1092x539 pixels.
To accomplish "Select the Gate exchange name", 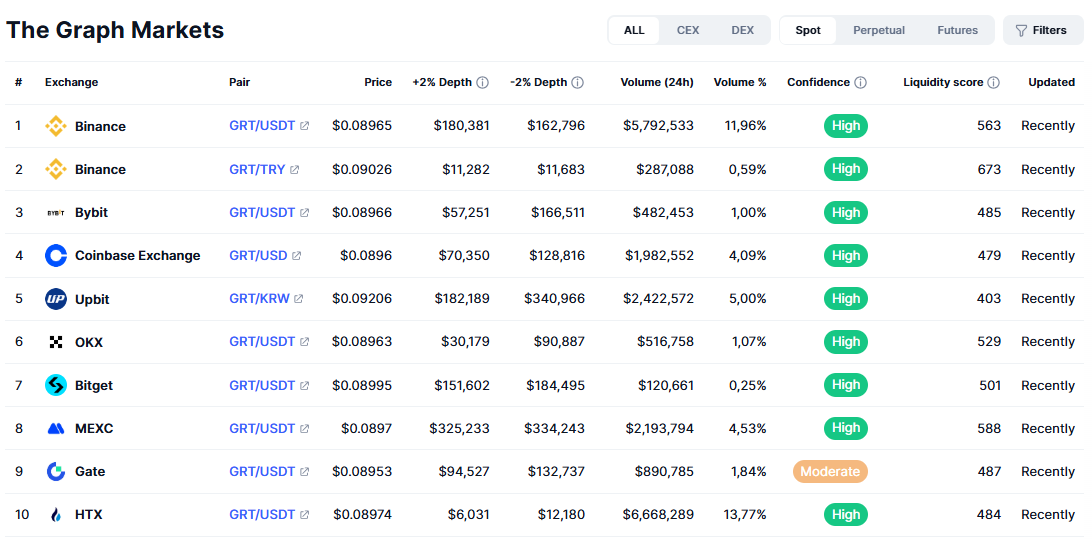I will tap(90, 471).
